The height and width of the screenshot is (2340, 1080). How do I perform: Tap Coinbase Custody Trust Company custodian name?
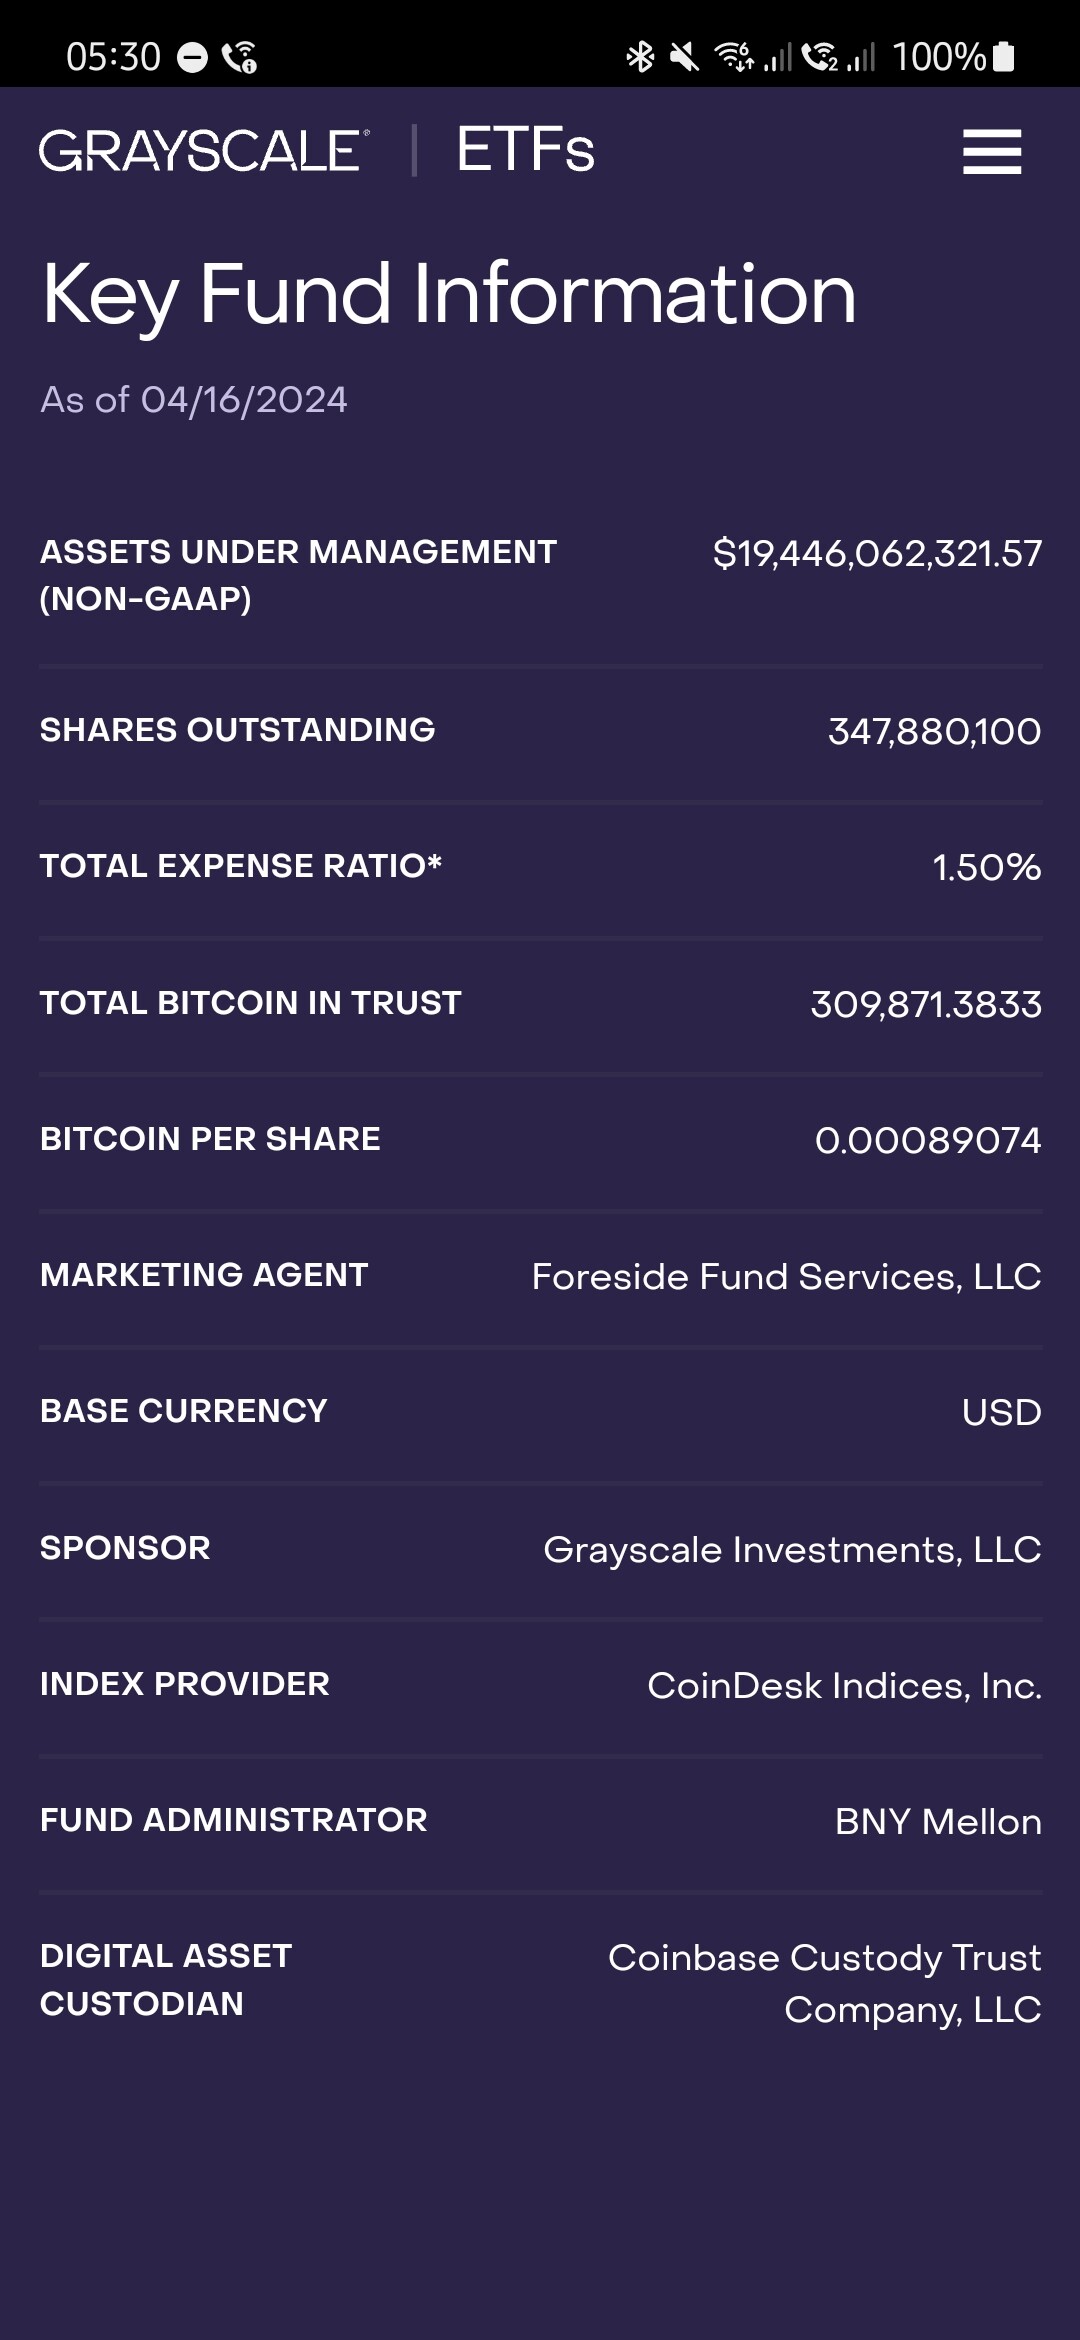coord(824,1983)
